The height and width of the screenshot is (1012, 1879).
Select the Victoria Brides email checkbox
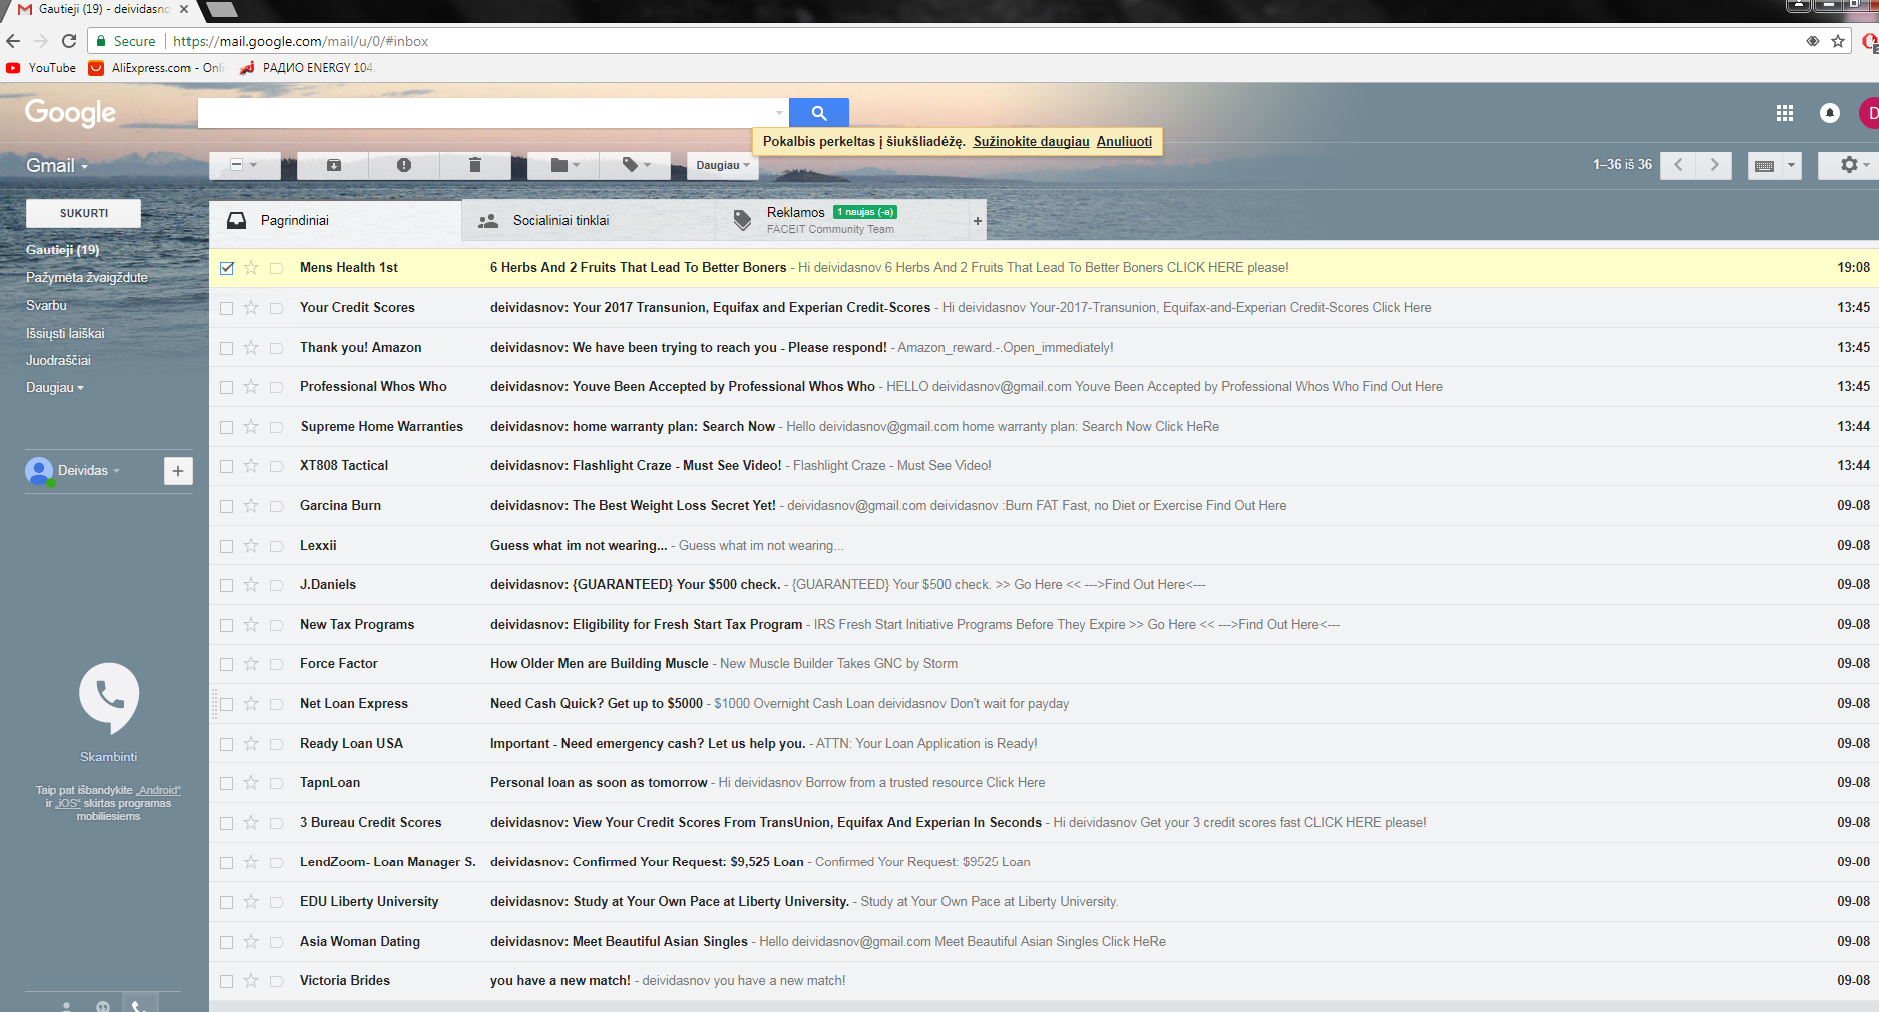227,981
